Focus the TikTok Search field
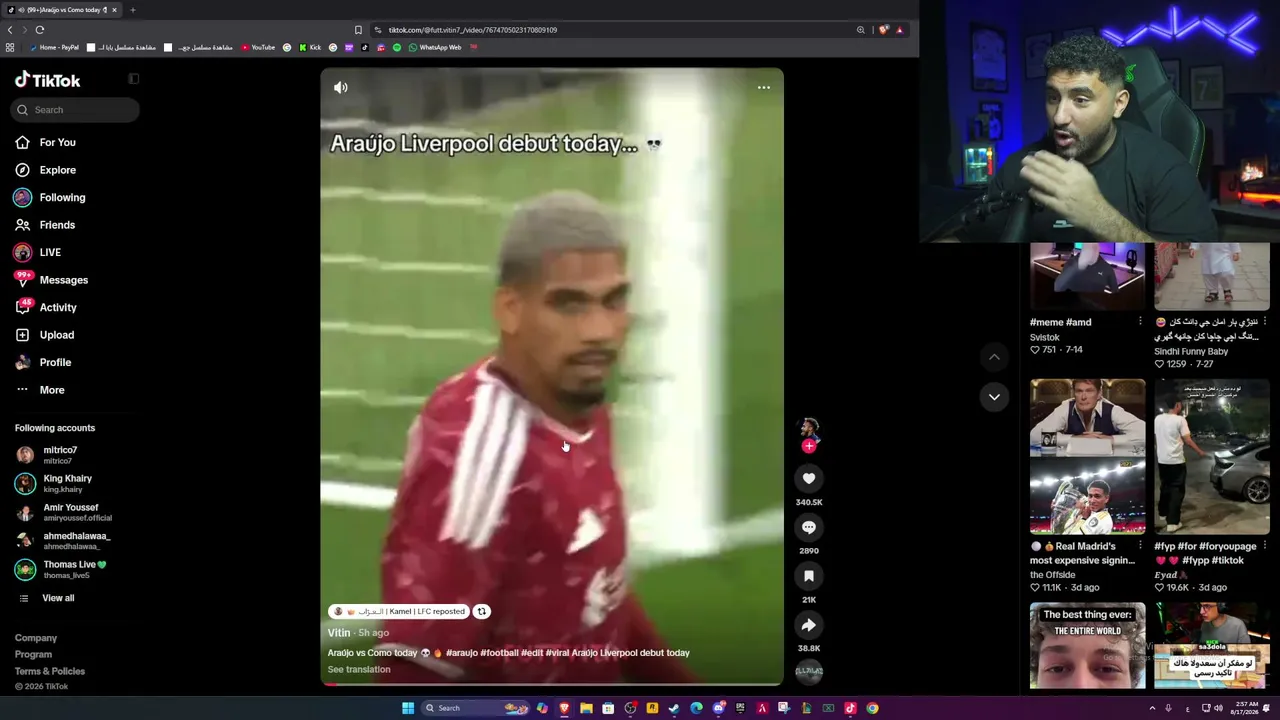The height and width of the screenshot is (720, 1280). [77, 110]
